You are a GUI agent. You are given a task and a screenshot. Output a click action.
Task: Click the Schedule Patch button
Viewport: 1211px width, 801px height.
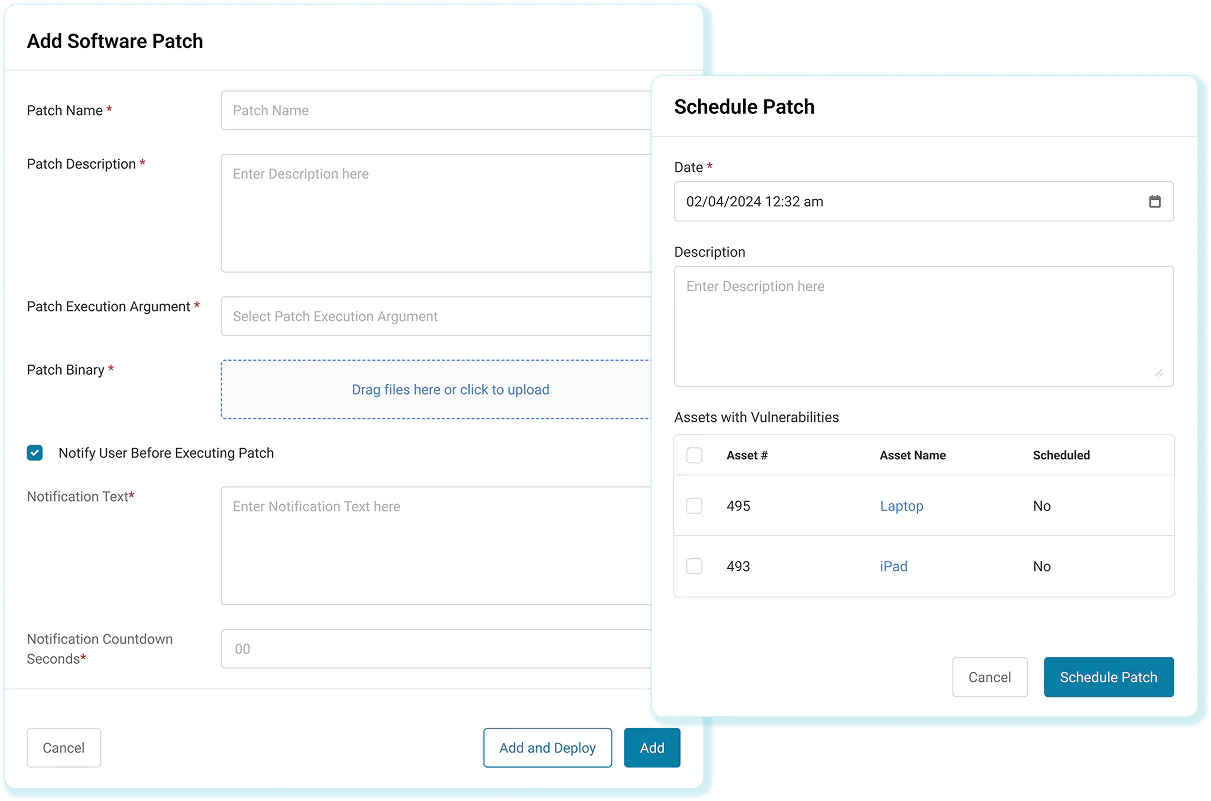[x=1108, y=677]
